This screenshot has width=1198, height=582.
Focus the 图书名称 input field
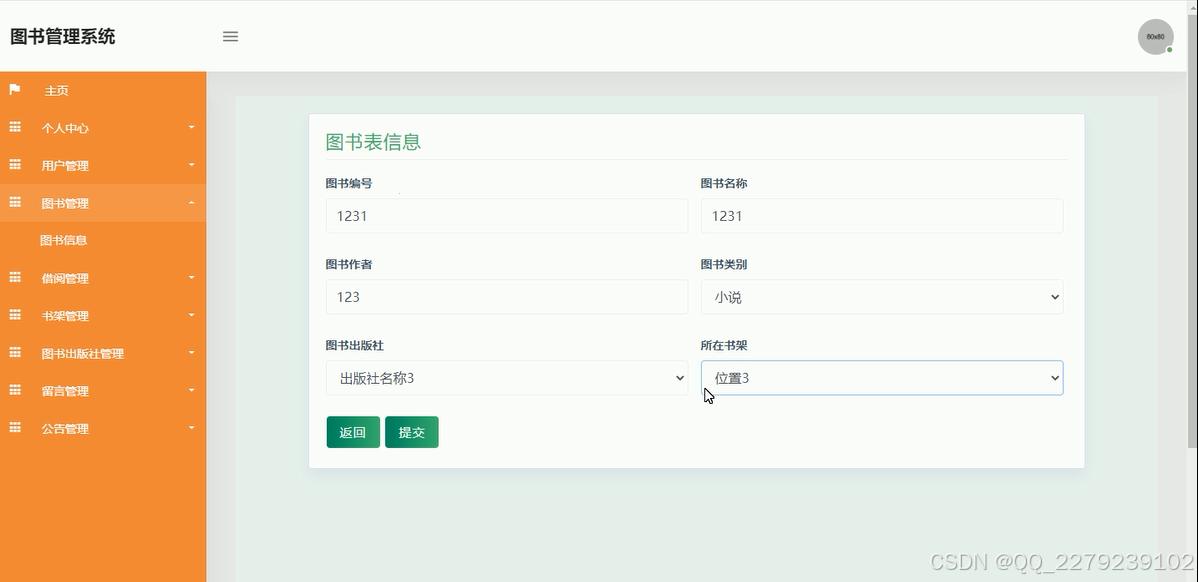point(882,216)
